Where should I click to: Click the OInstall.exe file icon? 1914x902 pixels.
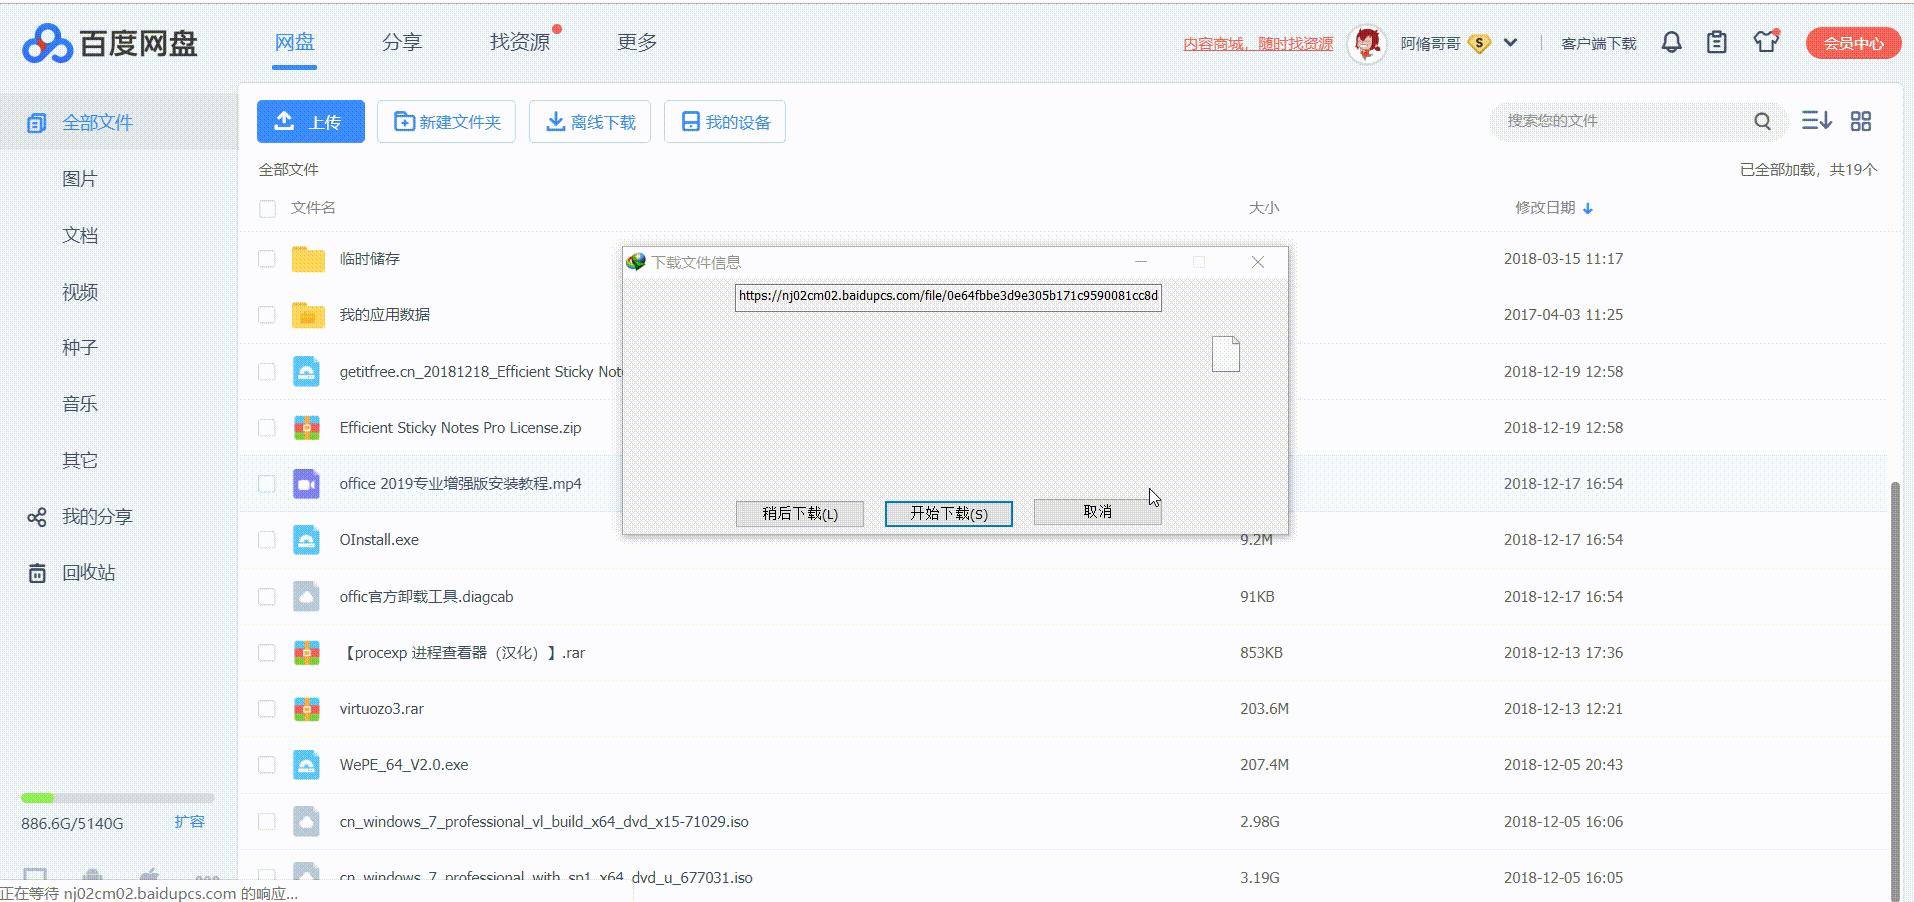pyautogui.click(x=306, y=540)
